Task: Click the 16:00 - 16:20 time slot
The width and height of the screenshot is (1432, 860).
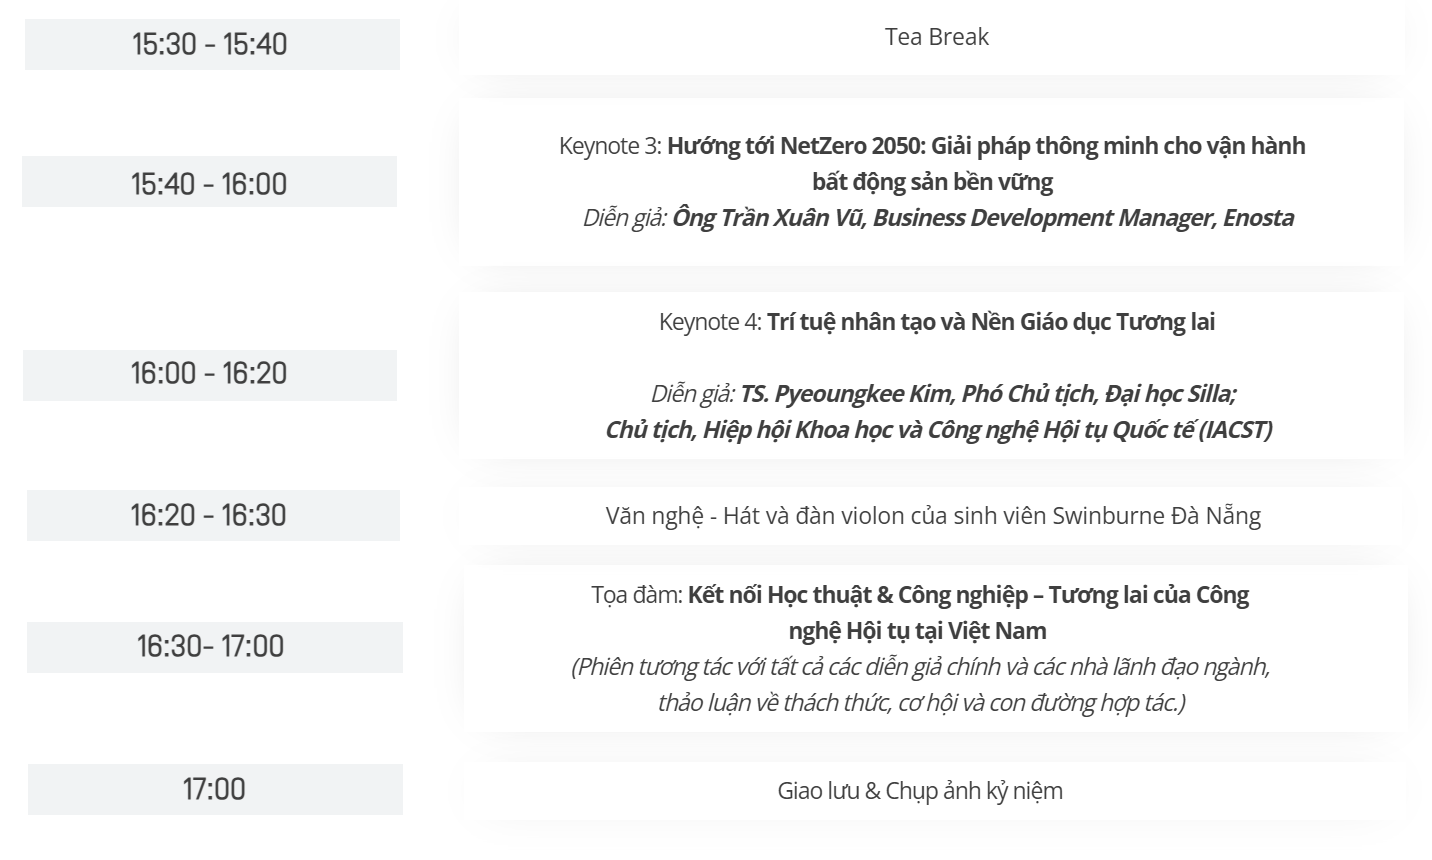Action: [x=209, y=374]
